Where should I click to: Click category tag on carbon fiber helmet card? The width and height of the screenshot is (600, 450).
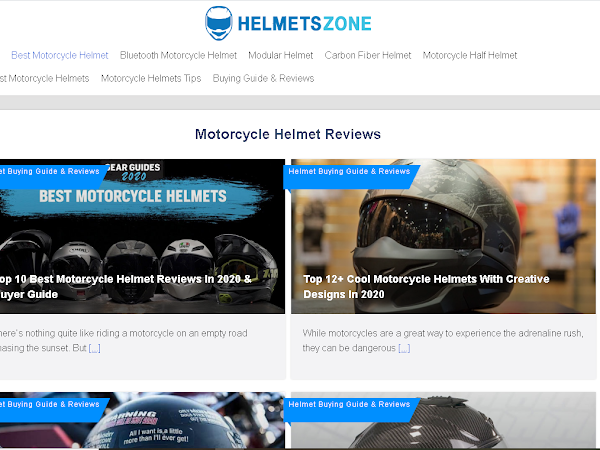[x=349, y=404]
